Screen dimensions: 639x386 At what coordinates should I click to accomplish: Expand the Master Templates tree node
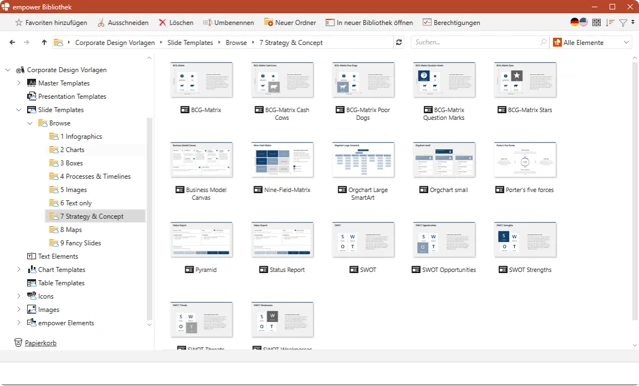(19, 83)
